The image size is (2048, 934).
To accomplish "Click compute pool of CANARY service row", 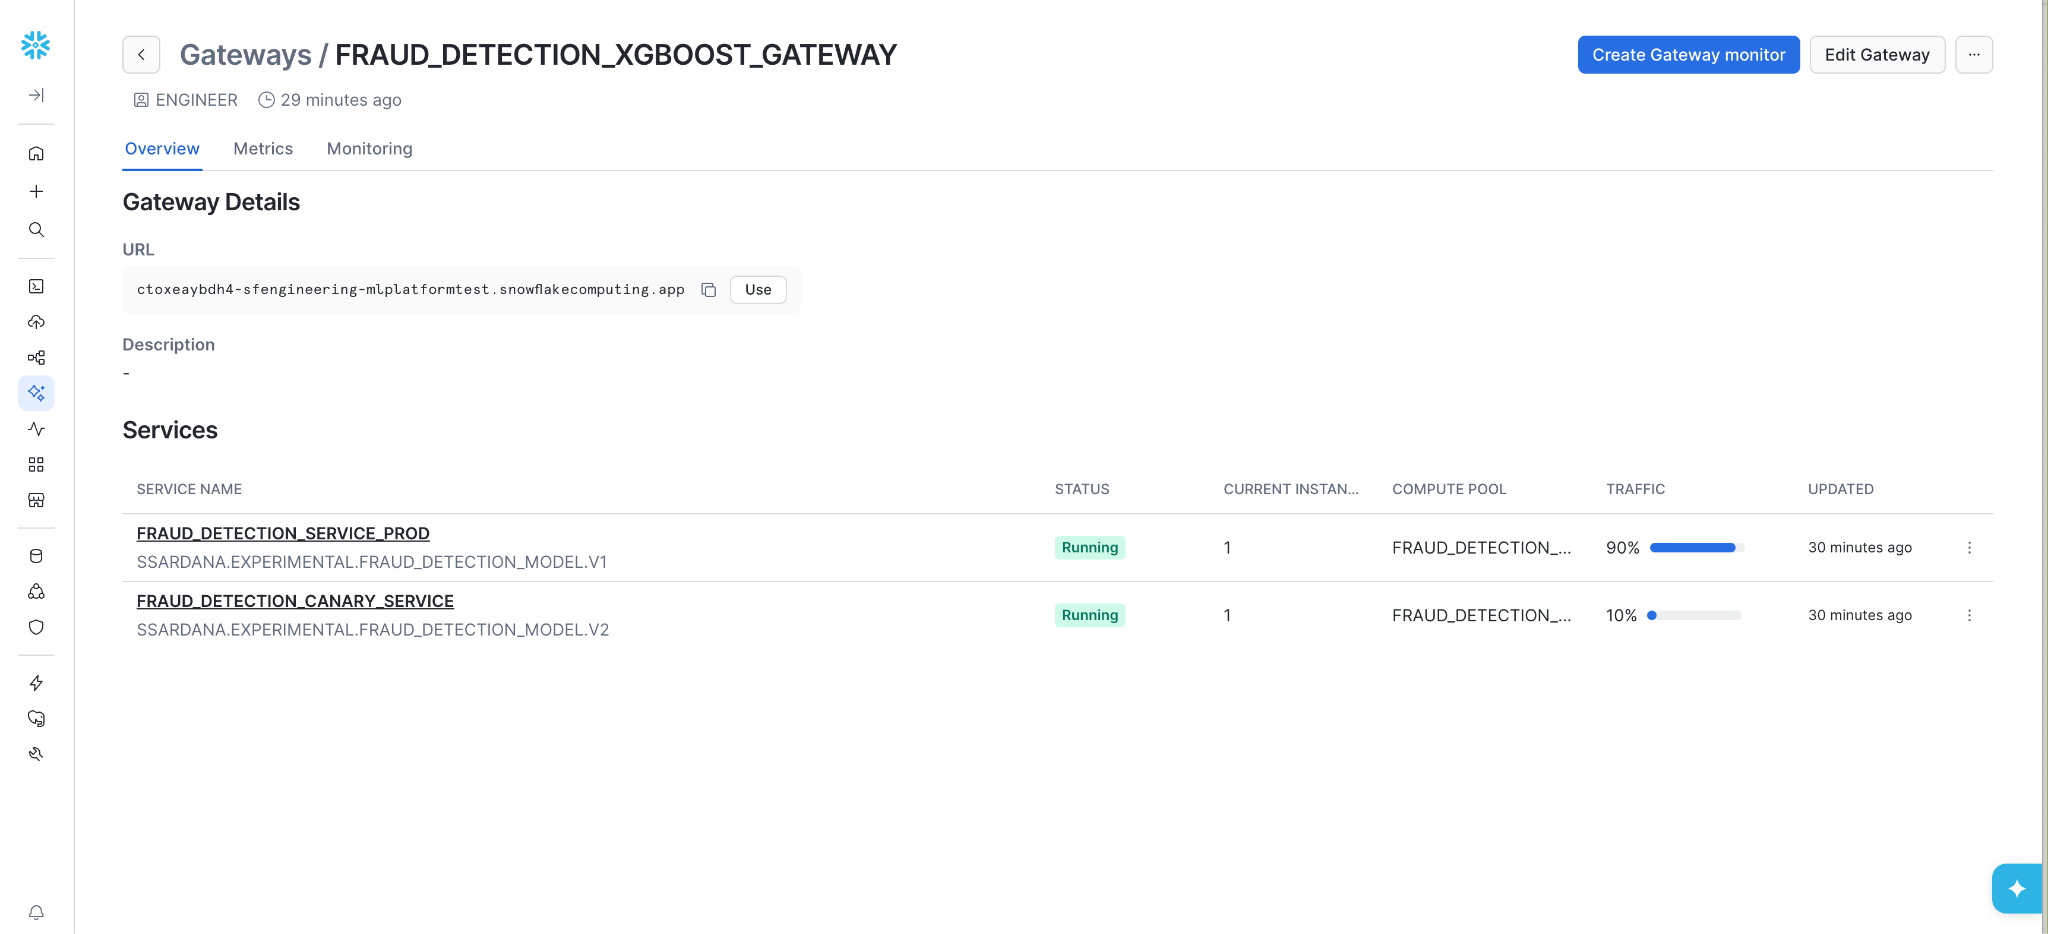I will (1481, 616).
